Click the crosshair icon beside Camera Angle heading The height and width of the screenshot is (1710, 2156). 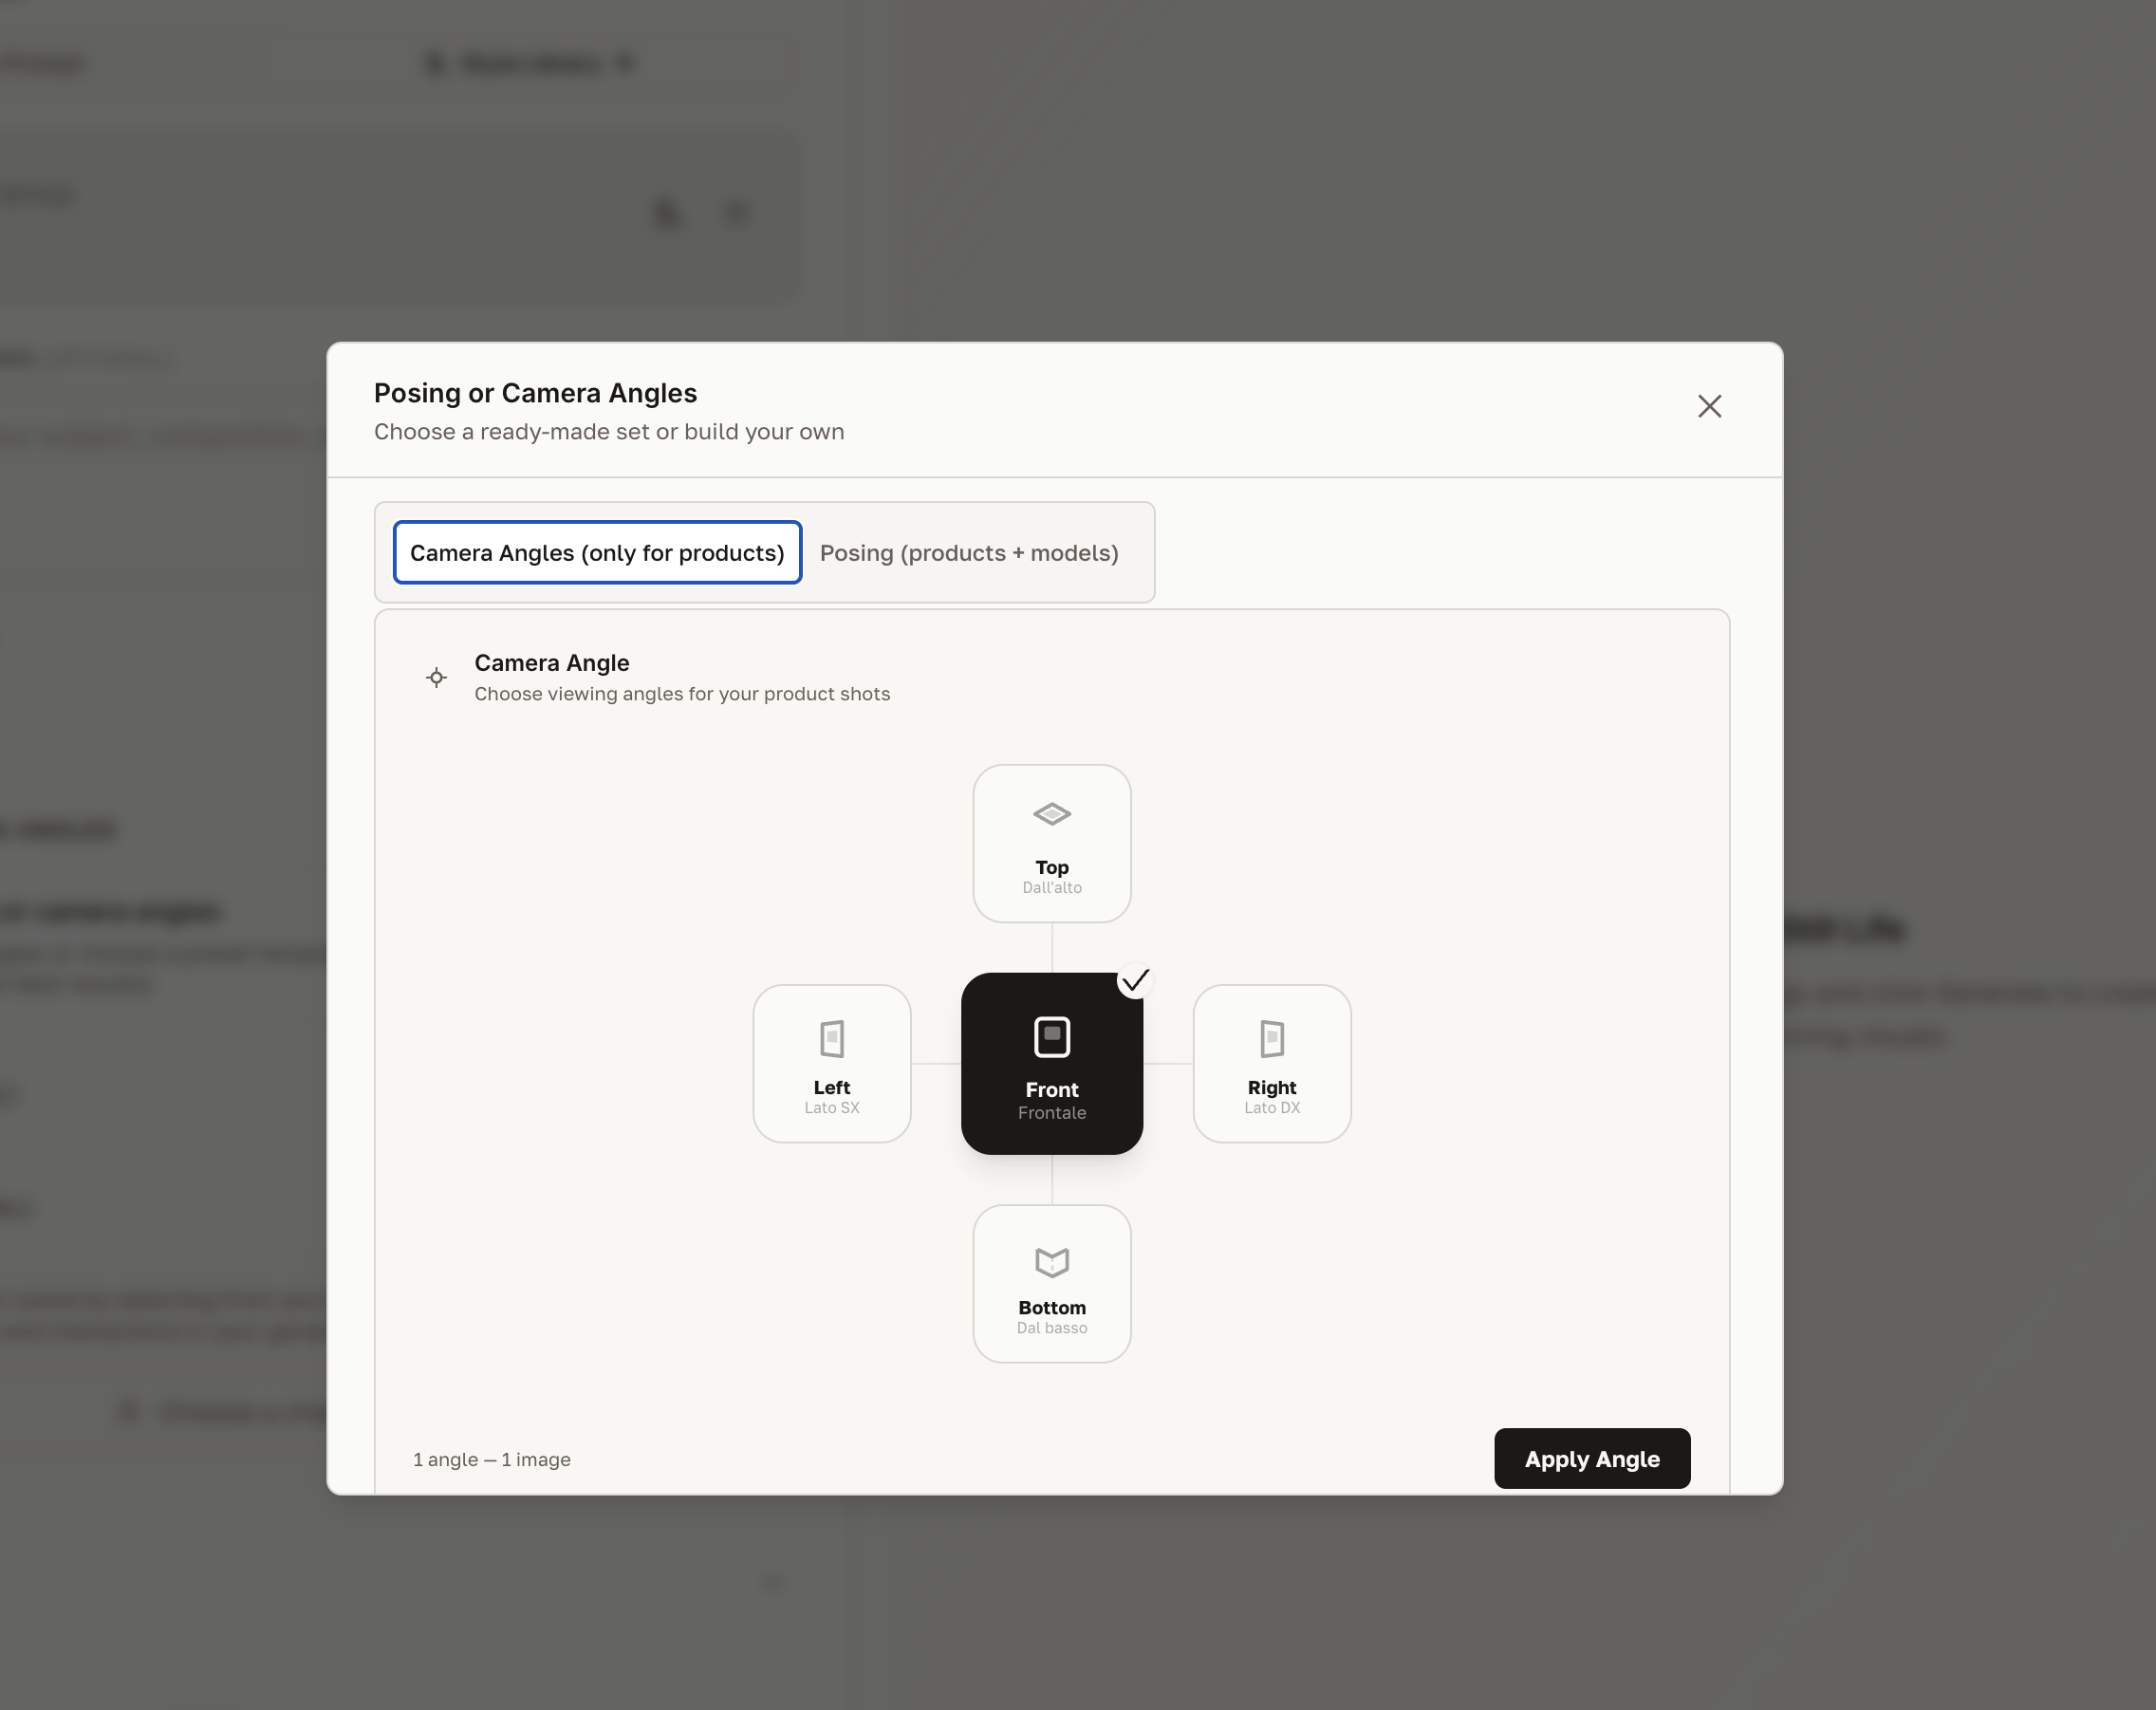point(436,677)
